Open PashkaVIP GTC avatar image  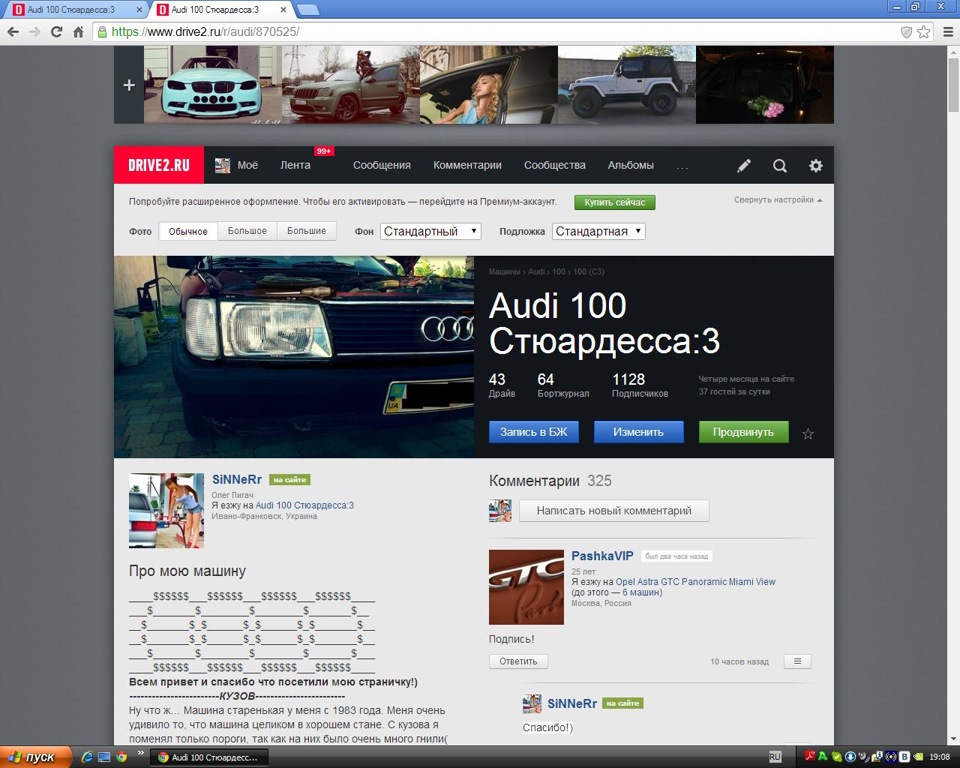[x=526, y=587]
